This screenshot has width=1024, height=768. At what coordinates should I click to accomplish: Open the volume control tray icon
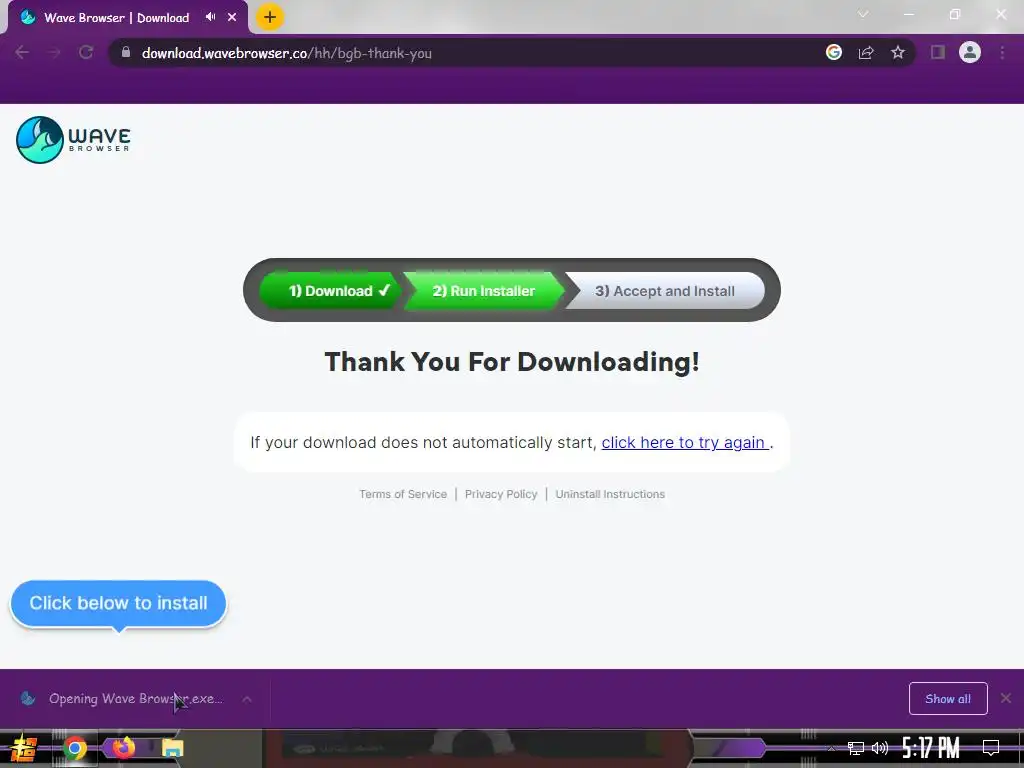click(x=880, y=748)
